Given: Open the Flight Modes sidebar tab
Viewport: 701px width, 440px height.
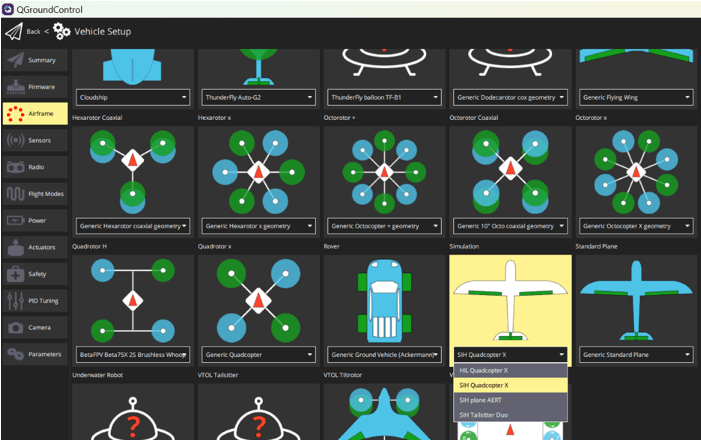Looking at the screenshot, I should 35,194.
